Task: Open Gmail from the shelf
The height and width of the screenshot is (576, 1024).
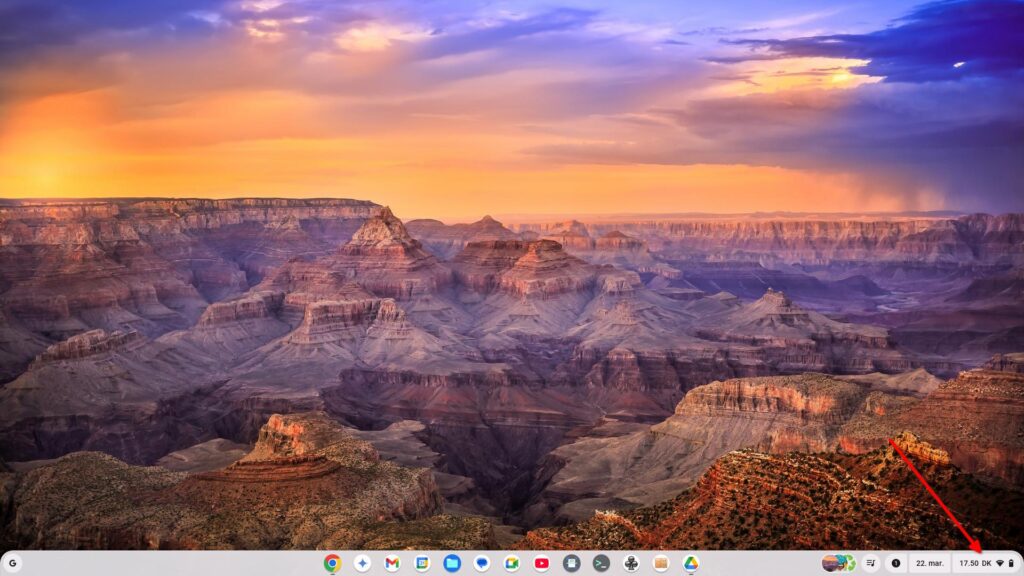Action: [392, 563]
